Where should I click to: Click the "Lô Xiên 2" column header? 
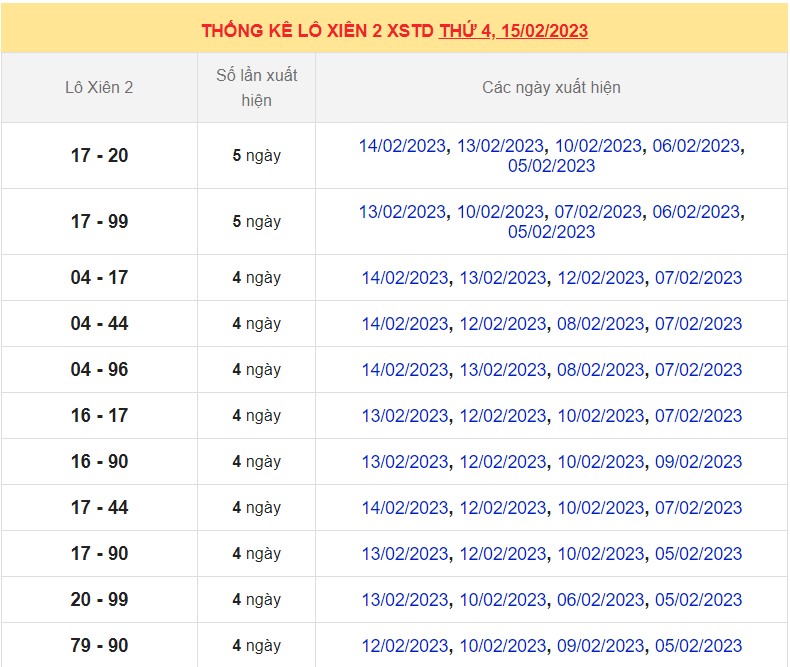point(99,88)
